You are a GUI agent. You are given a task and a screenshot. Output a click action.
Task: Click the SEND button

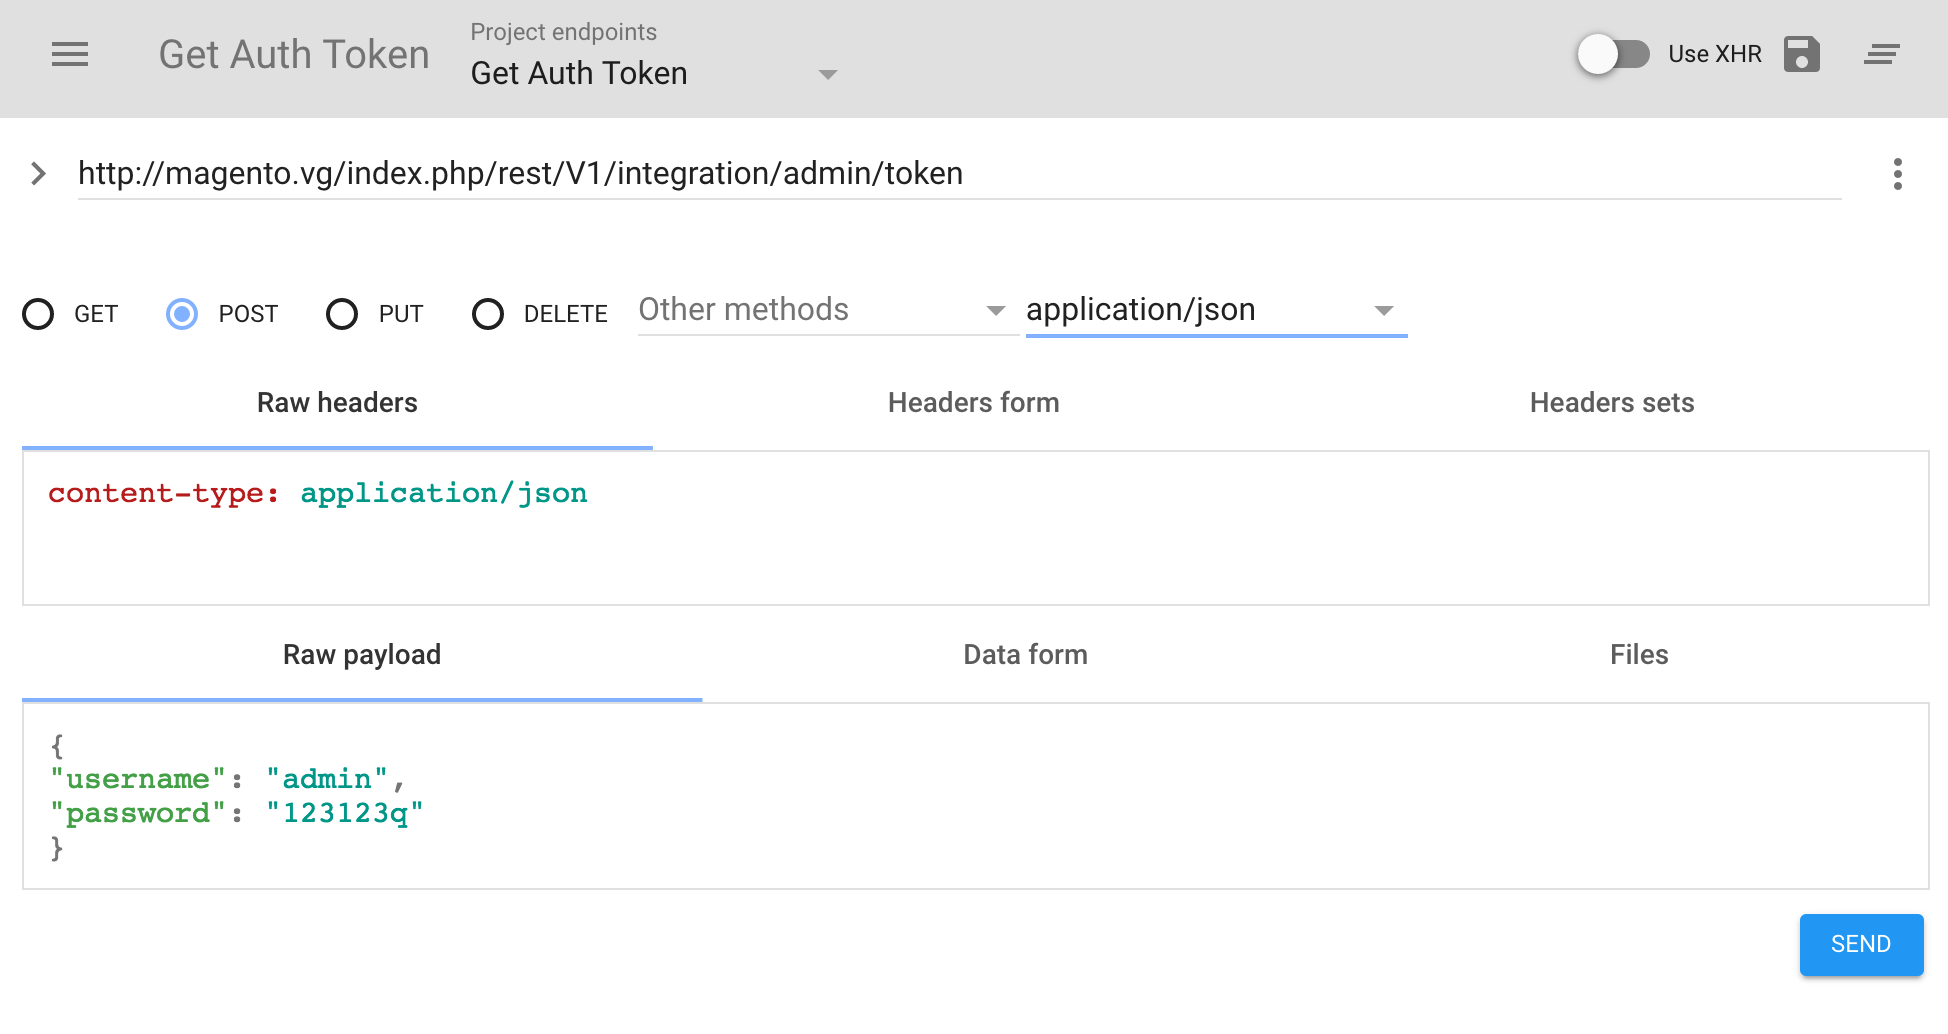pyautogui.click(x=1860, y=944)
